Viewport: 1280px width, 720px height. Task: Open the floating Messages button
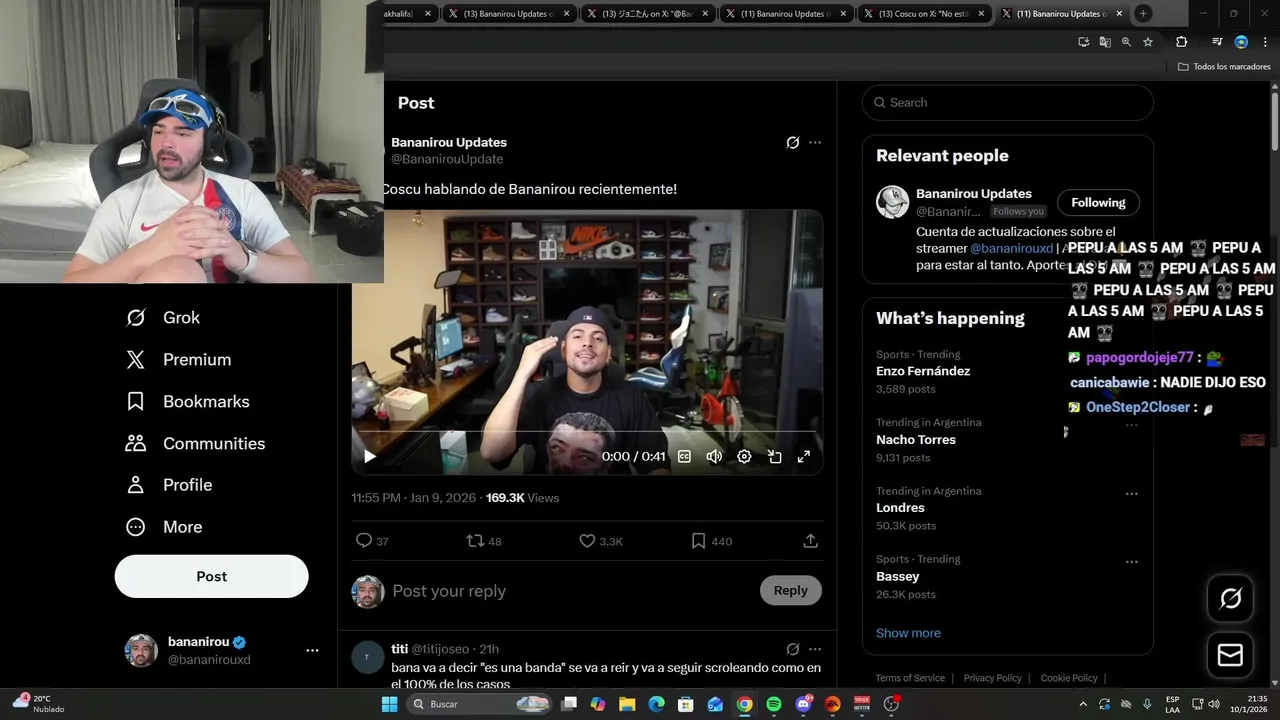pyautogui.click(x=1231, y=656)
